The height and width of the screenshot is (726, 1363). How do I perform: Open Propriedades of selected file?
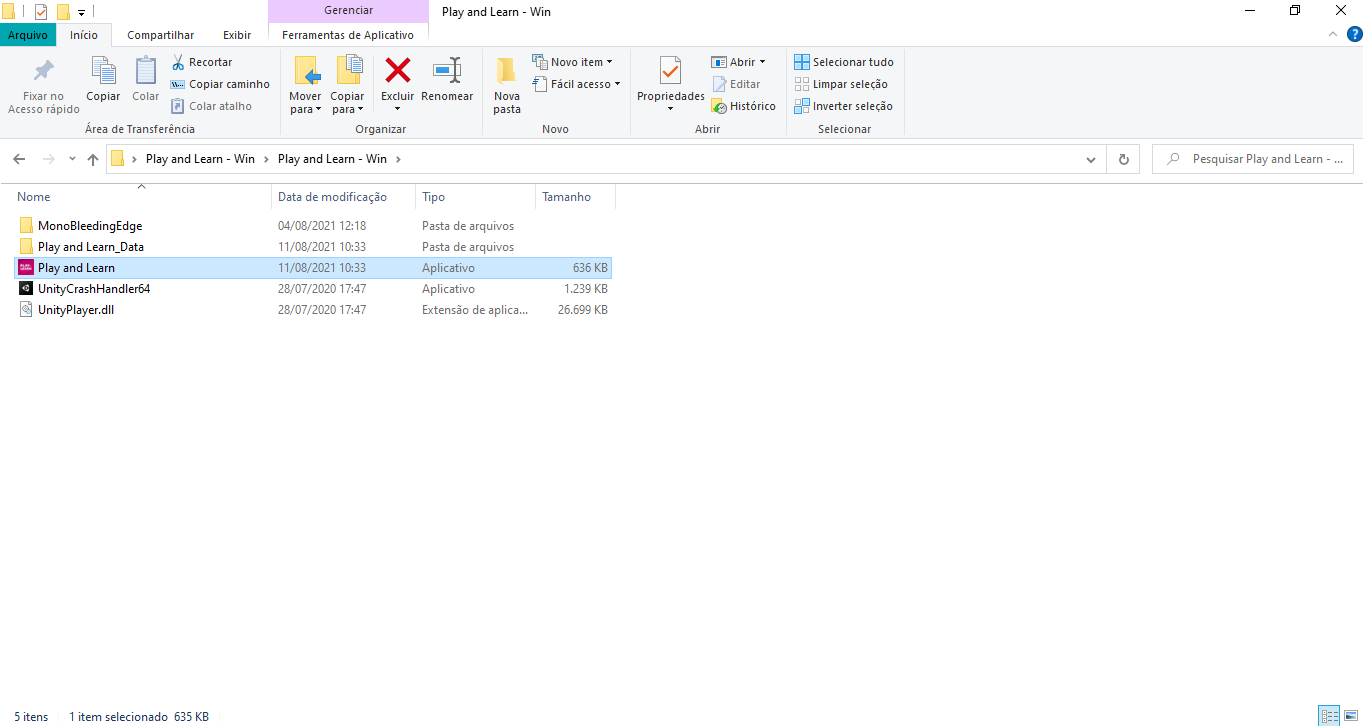[x=671, y=86]
